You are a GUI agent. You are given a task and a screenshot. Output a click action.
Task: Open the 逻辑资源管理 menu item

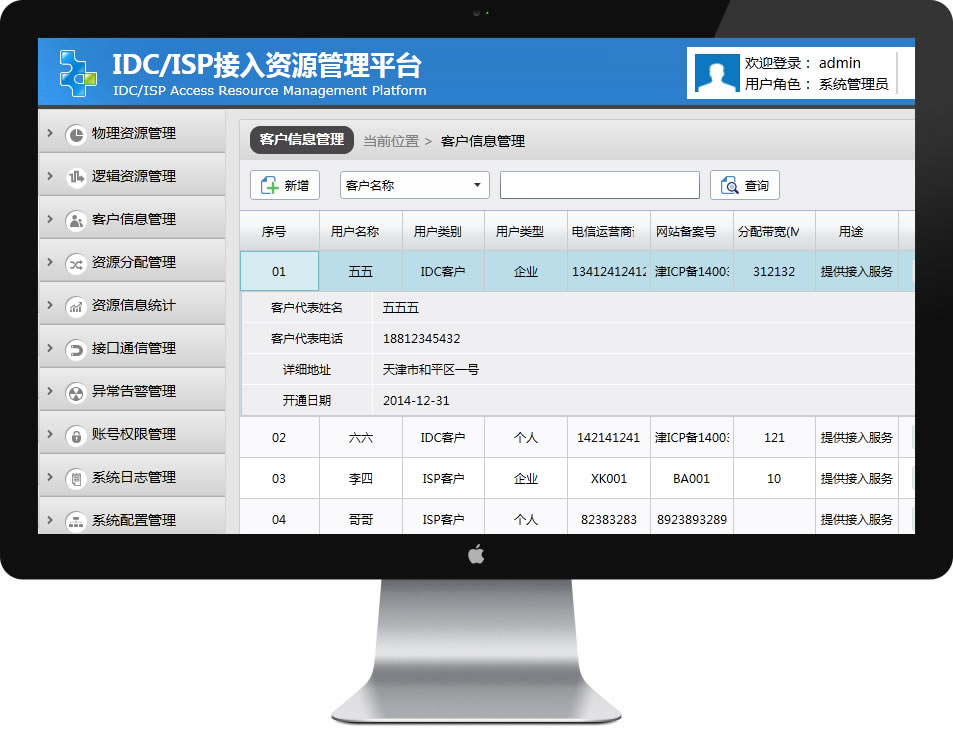[x=134, y=176]
